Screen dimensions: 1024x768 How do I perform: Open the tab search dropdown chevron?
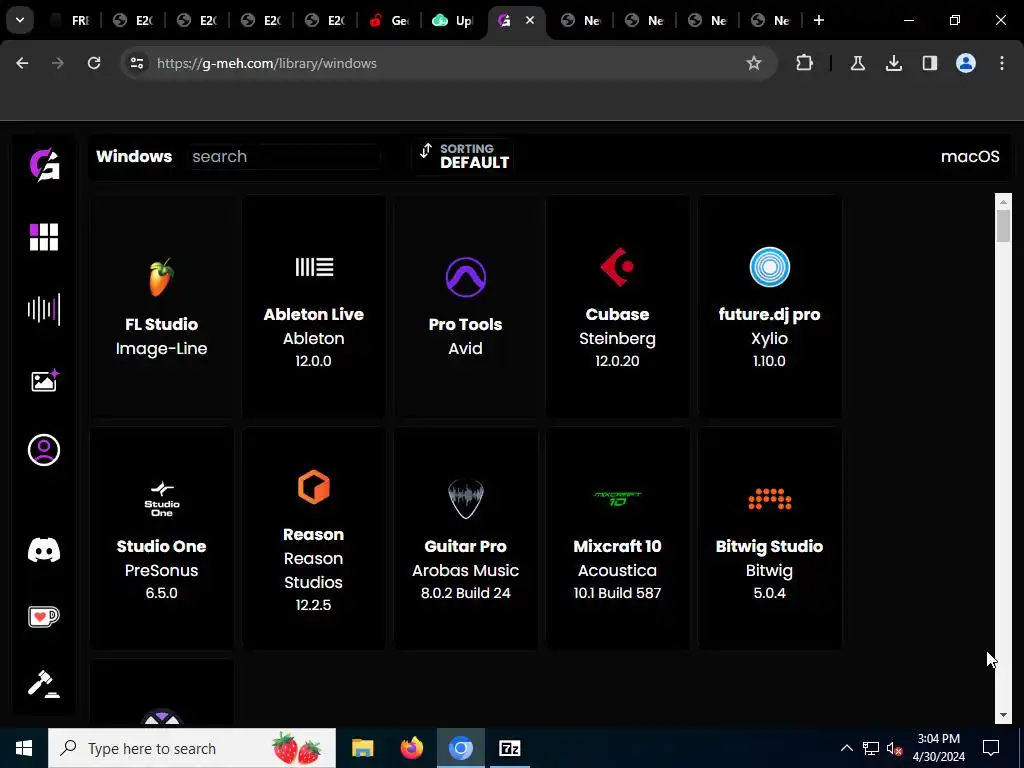(x=20, y=20)
